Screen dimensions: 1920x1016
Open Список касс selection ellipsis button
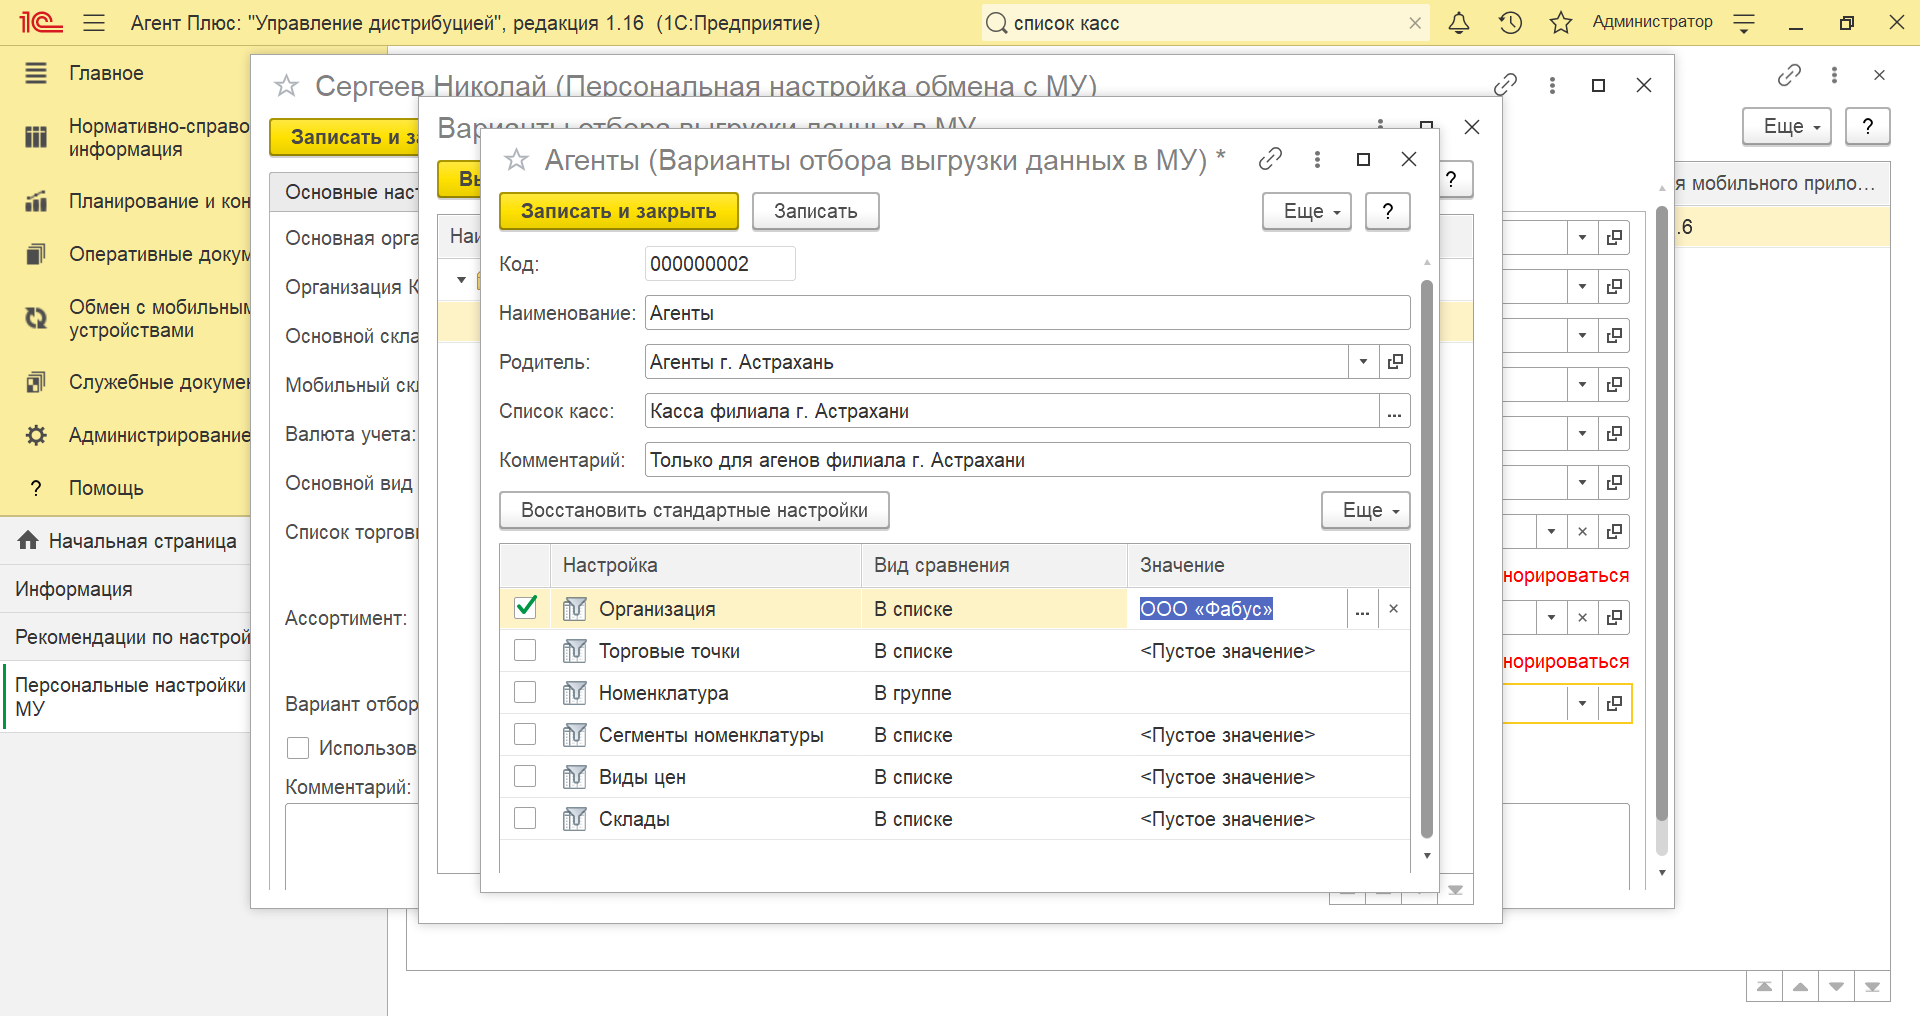[1395, 411]
